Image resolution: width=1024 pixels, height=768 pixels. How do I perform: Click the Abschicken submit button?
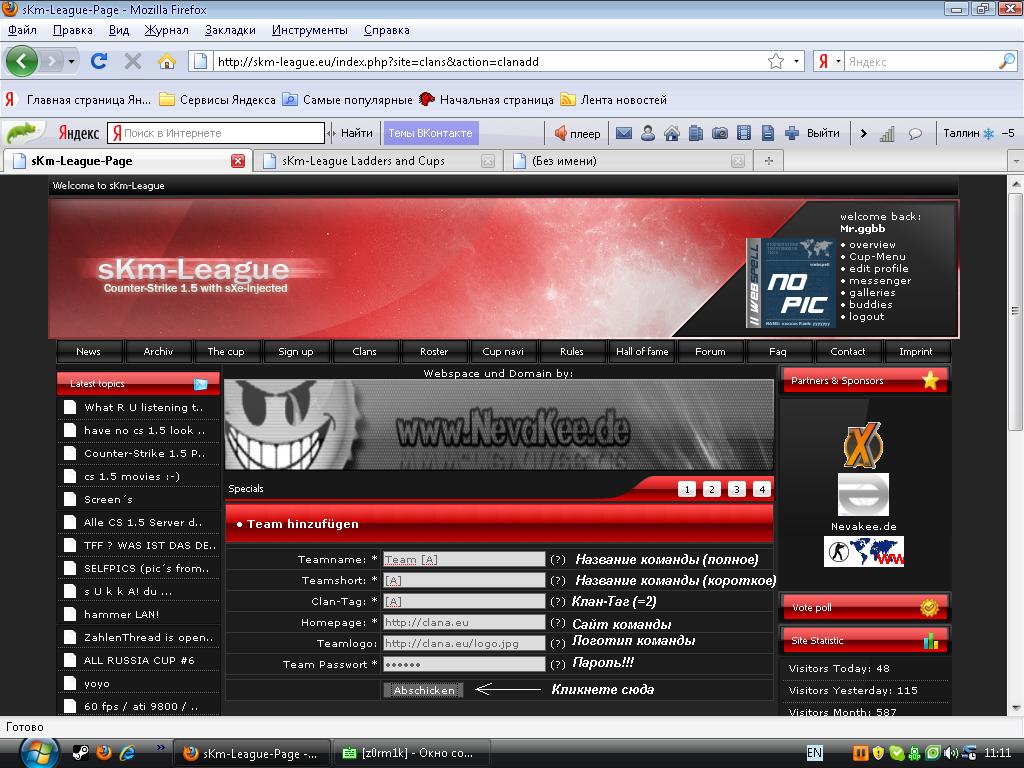click(424, 690)
